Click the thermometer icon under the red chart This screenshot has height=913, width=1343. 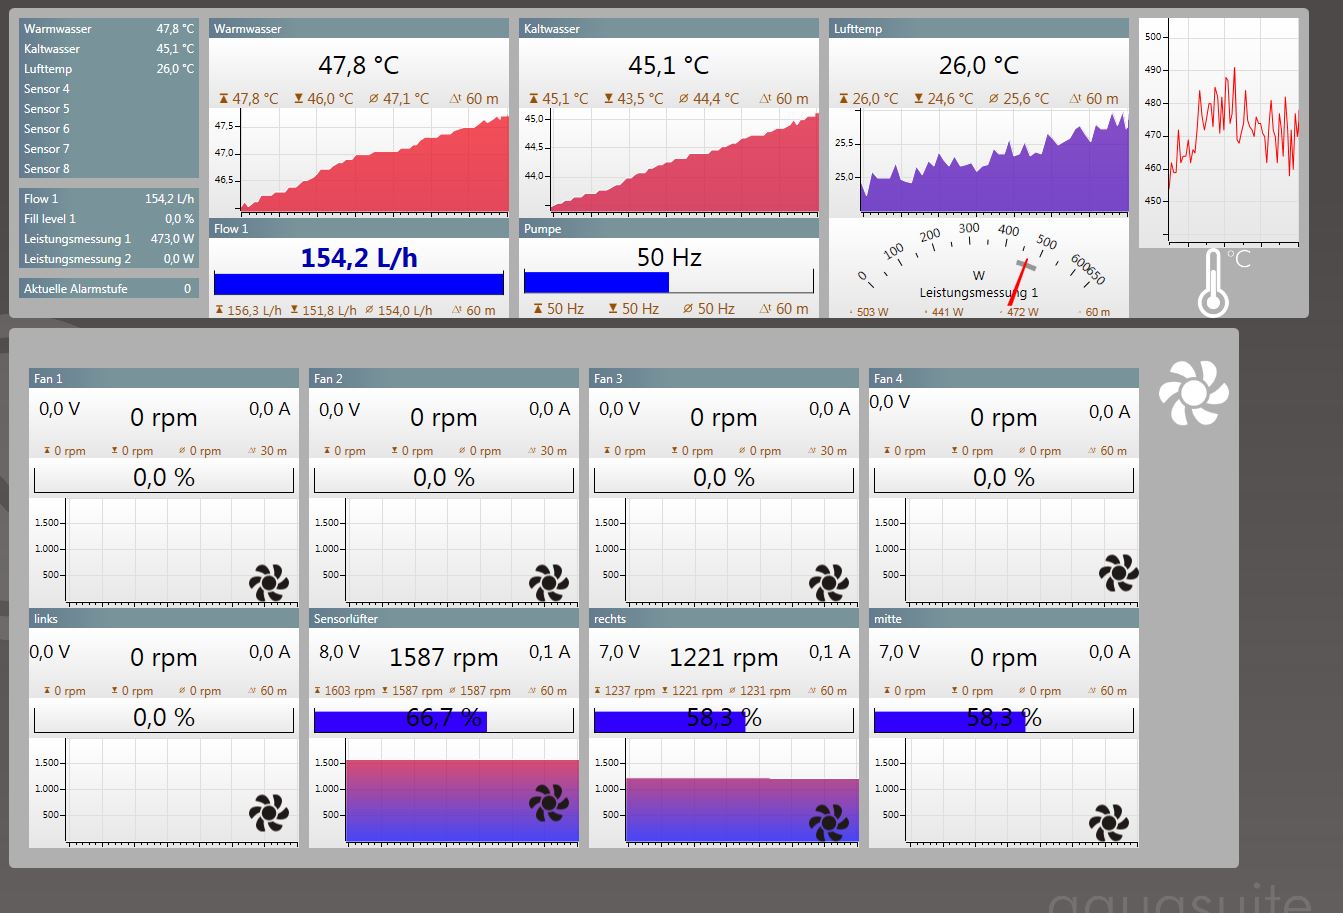[1213, 283]
